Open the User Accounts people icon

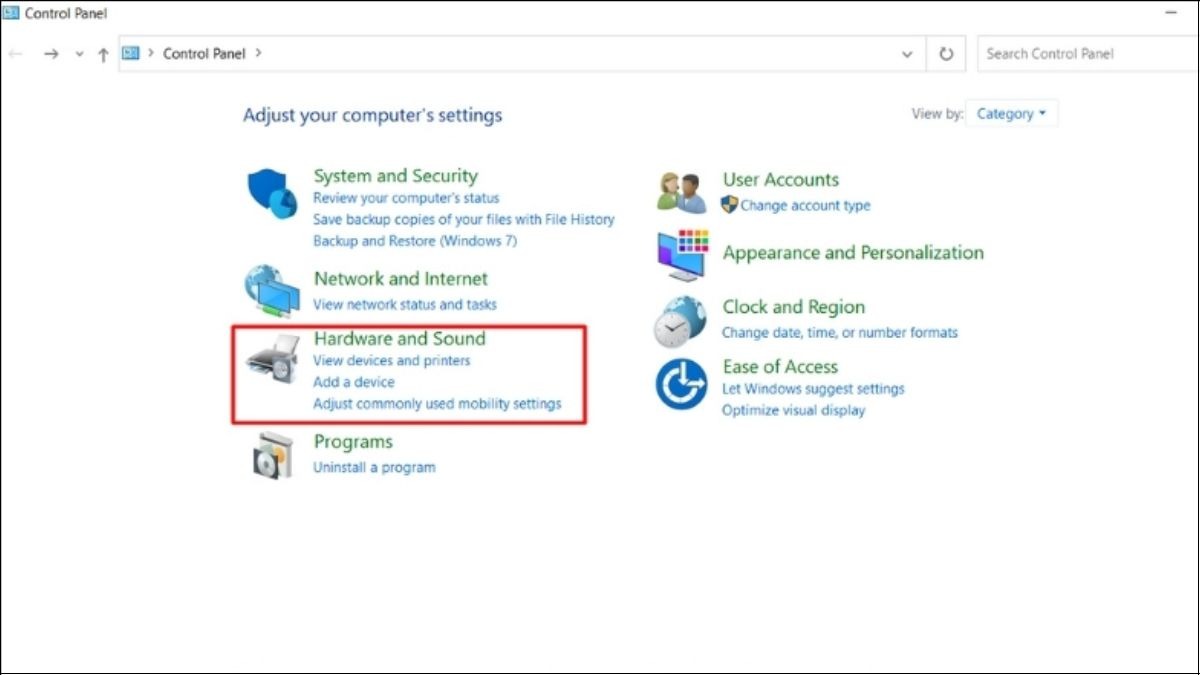point(682,192)
